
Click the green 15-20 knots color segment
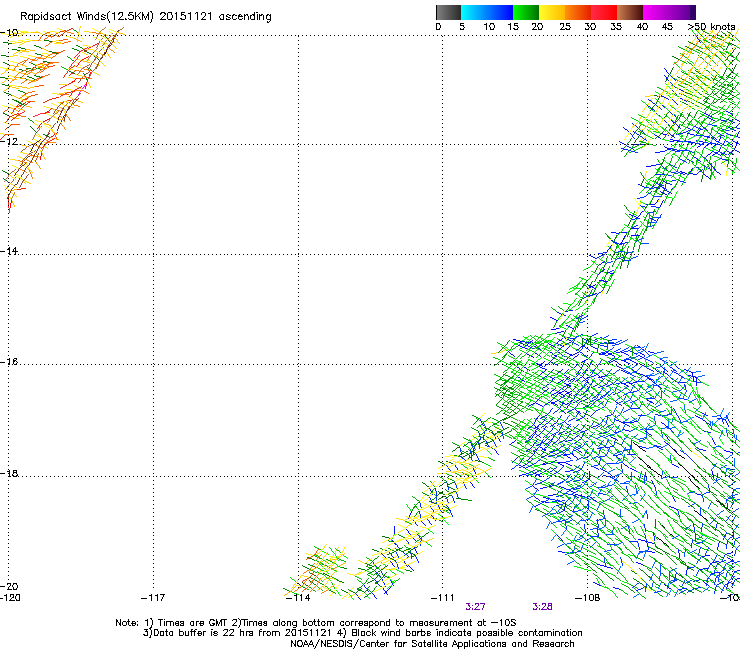tap(526, 12)
